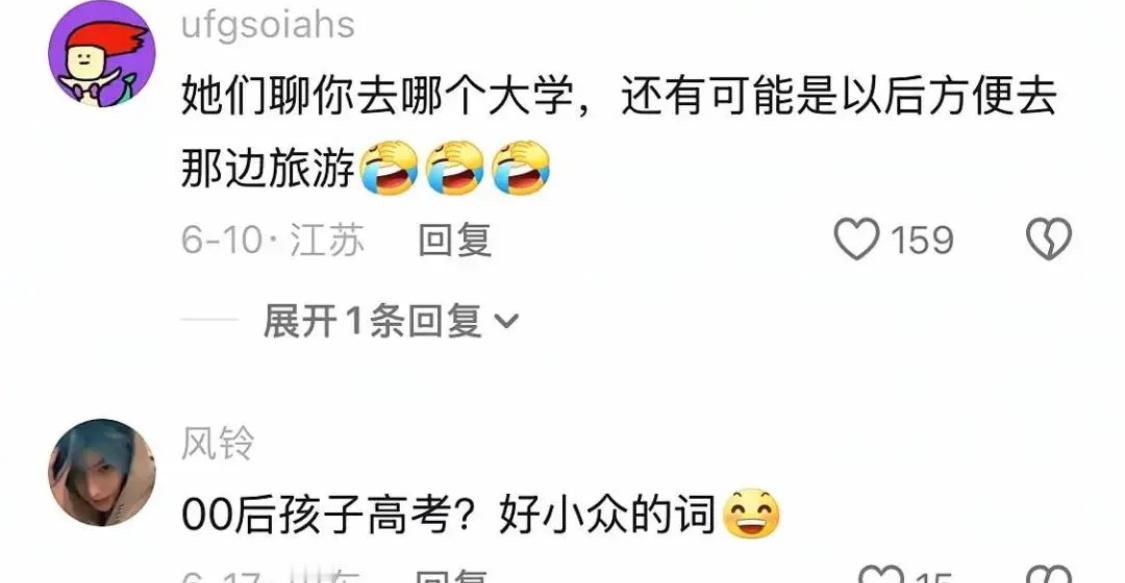The height and width of the screenshot is (583, 1125).
Task: Dislike 风铃's comment broken heart icon
Action: pyautogui.click(x=1049, y=575)
